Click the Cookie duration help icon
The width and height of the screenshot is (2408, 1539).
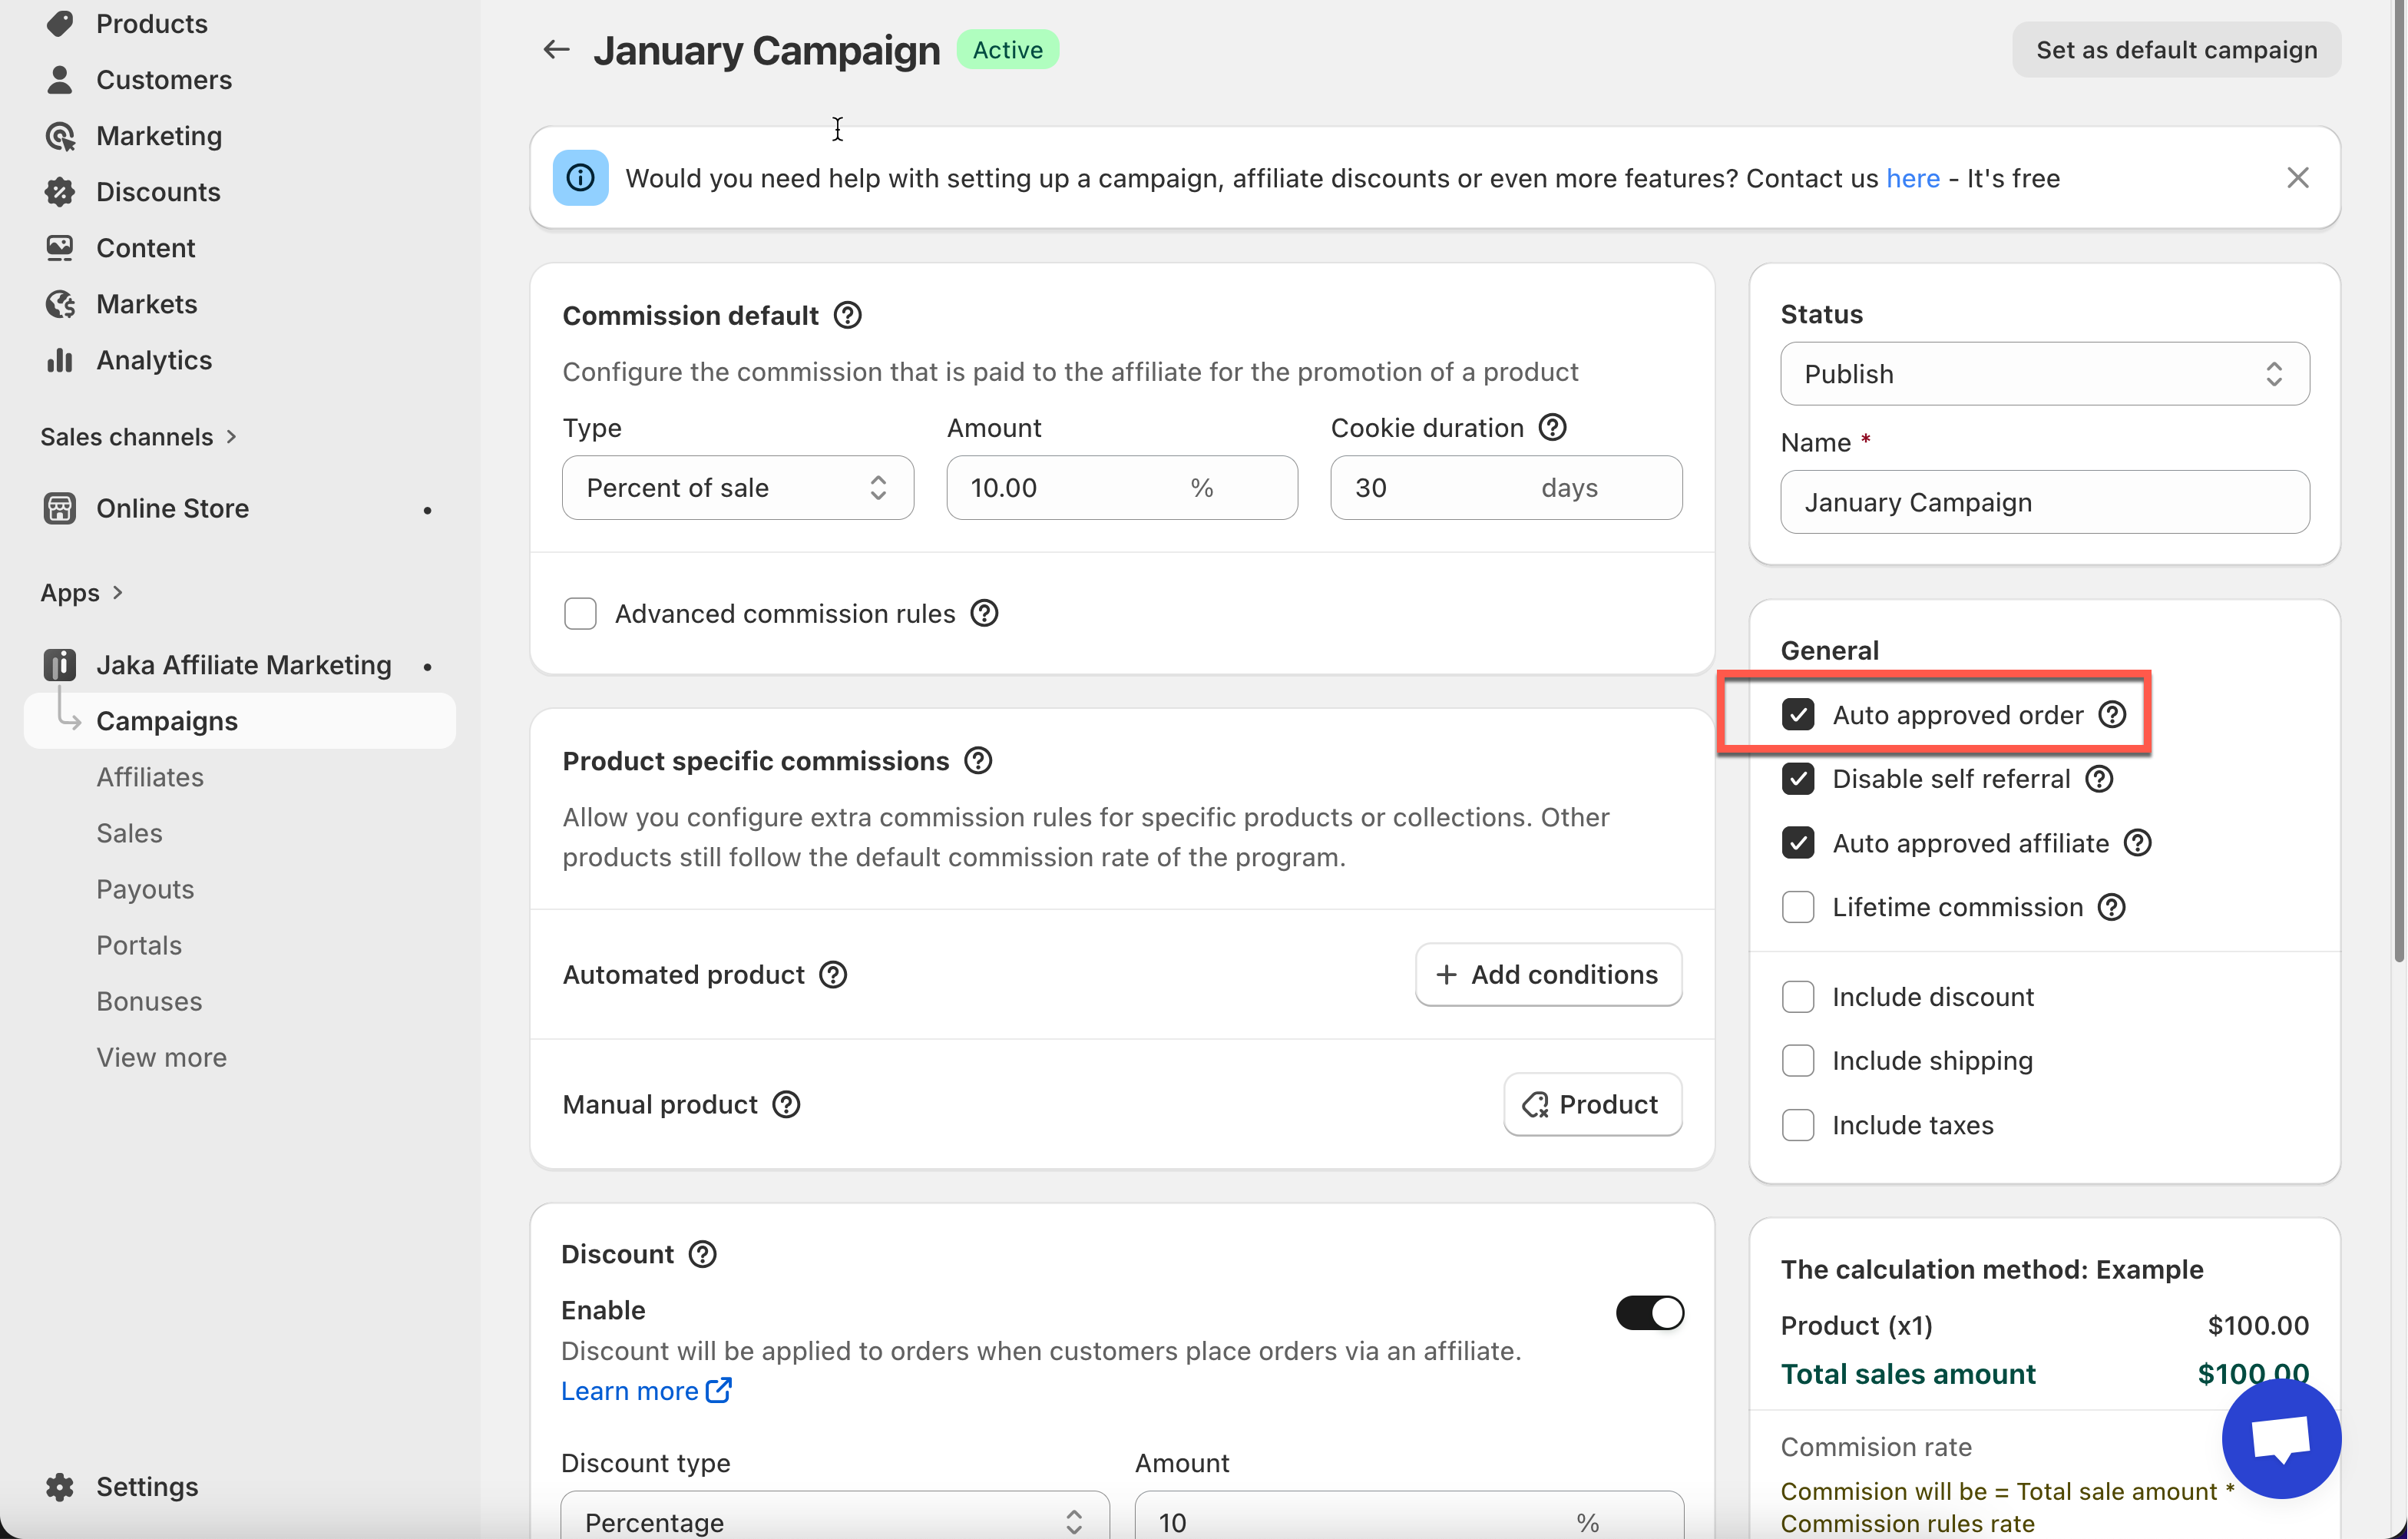[x=1552, y=428]
